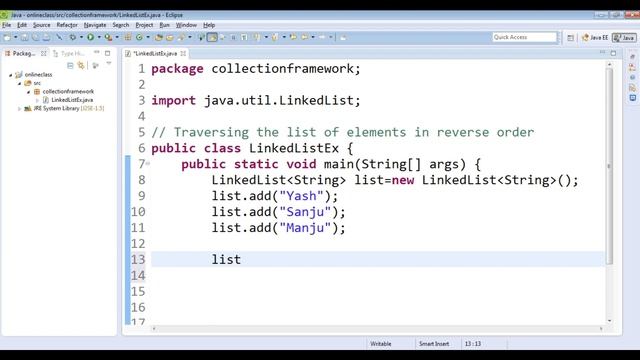
Task: Click the Open Task folder icon
Action: click(169, 38)
